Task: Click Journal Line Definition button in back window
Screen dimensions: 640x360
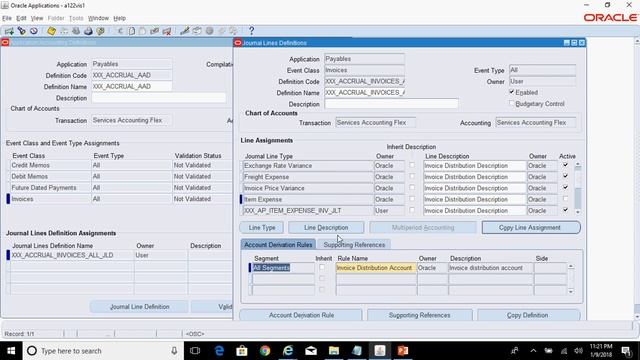Action: tap(139, 307)
